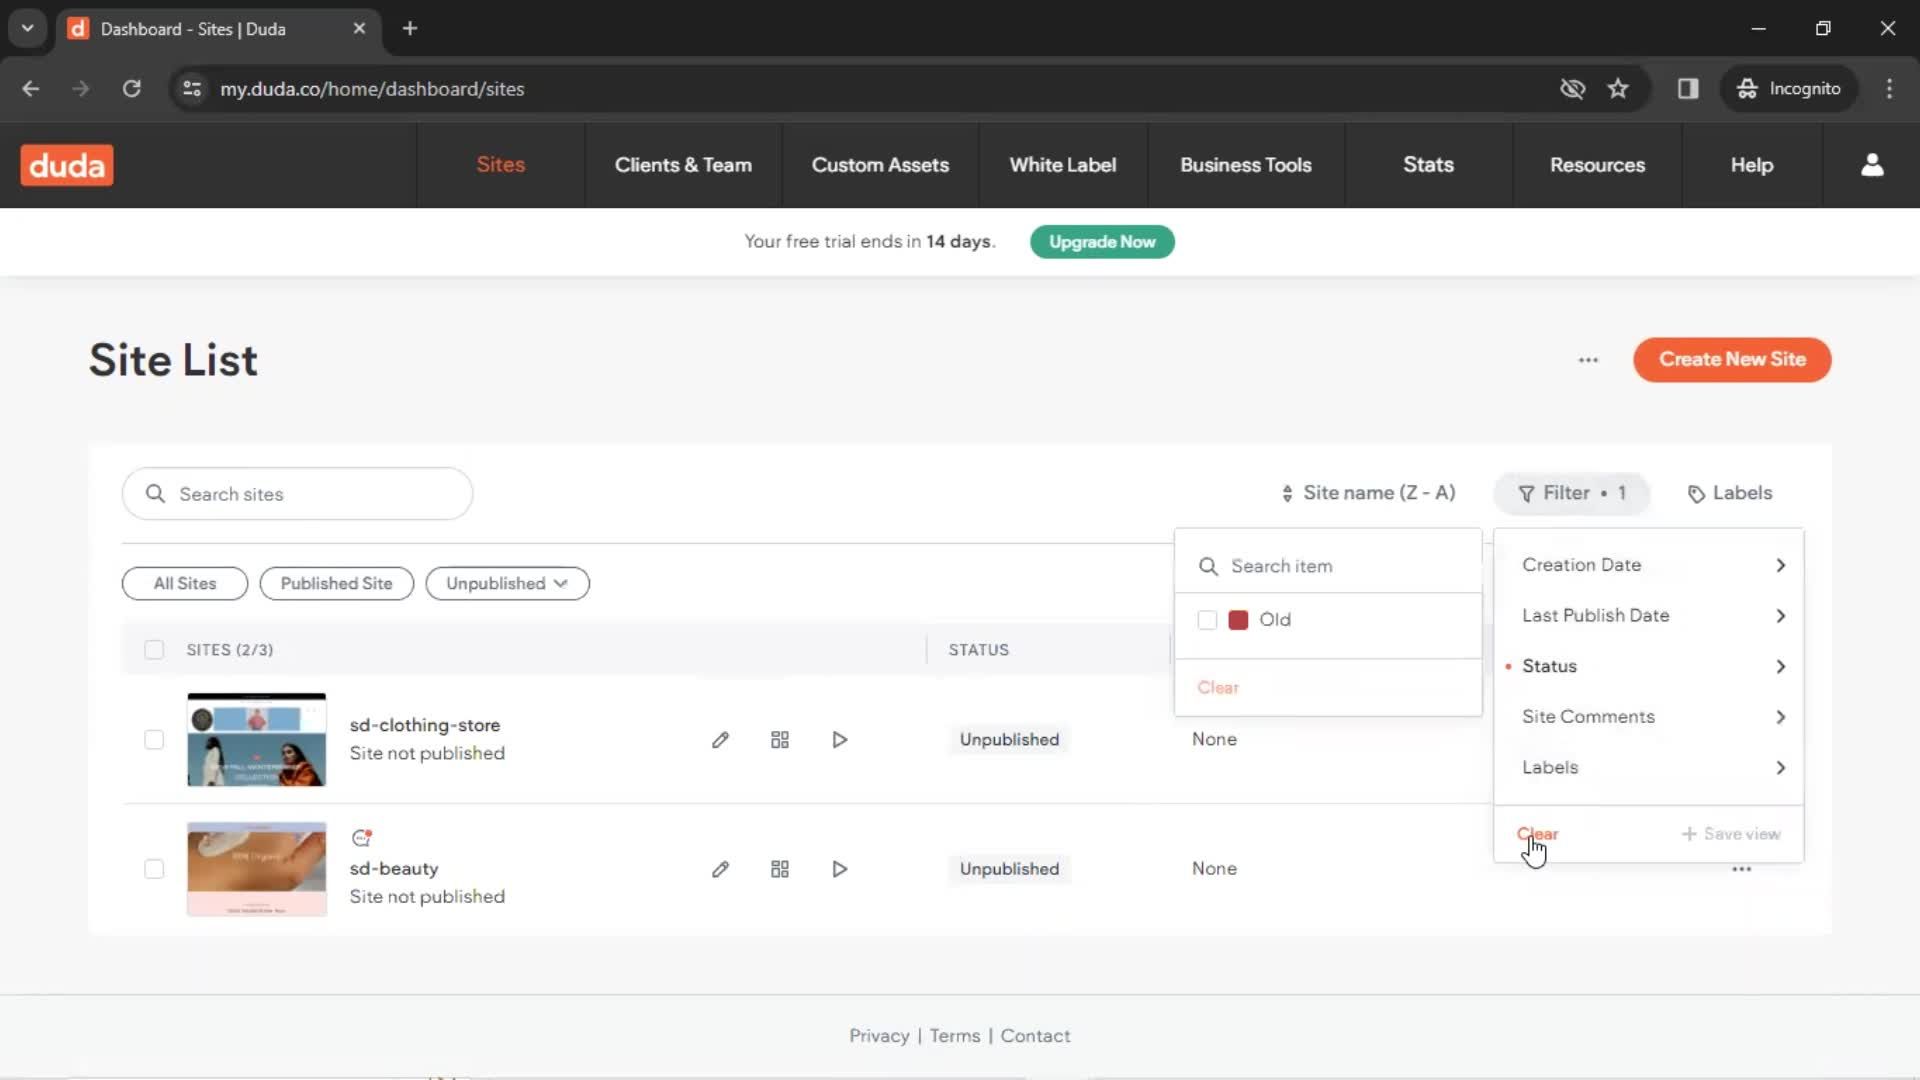Screen dimensions: 1920x1080
Task: Clear label selection in labels popup
Action: coord(1218,688)
